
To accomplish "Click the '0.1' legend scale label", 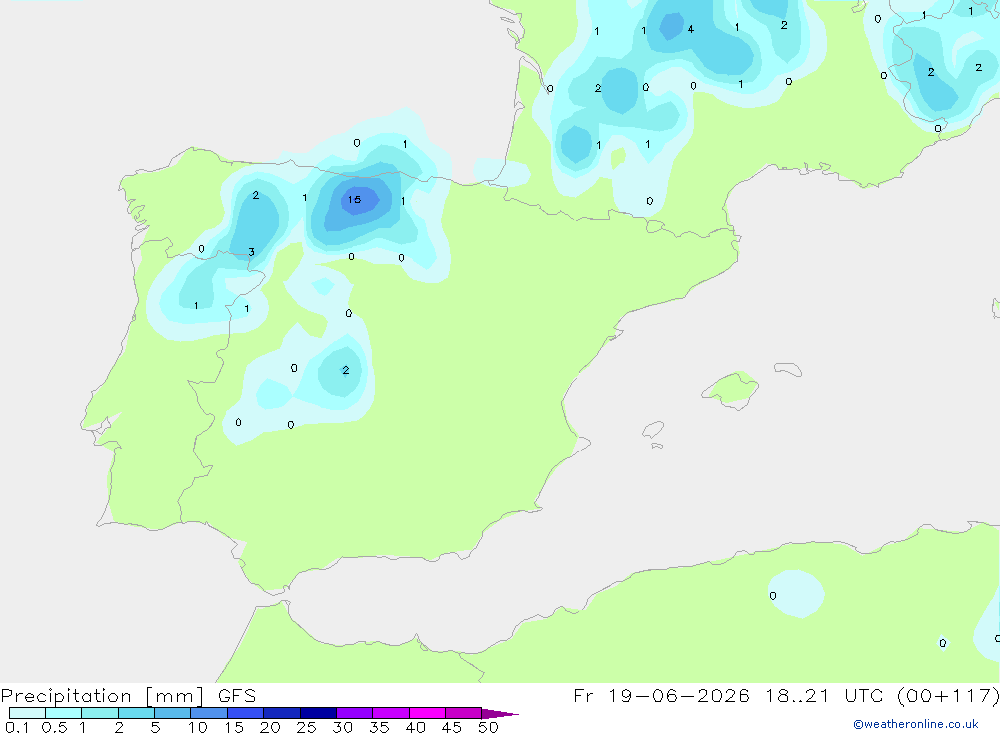I will (17, 727).
